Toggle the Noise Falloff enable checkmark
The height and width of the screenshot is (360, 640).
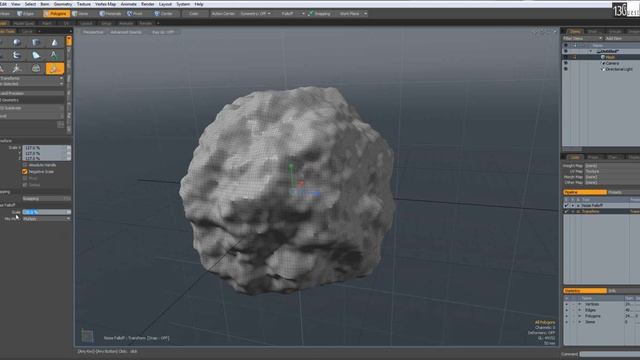[x=566, y=206]
